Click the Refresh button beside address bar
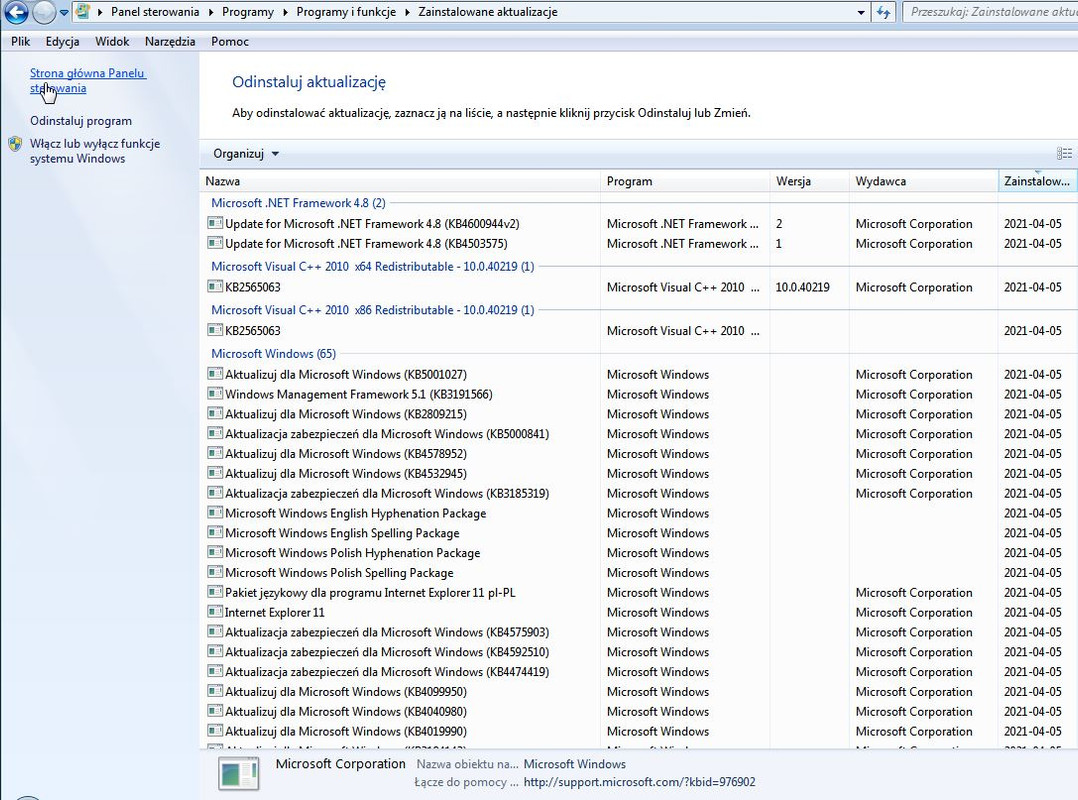 pyautogui.click(x=883, y=12)
